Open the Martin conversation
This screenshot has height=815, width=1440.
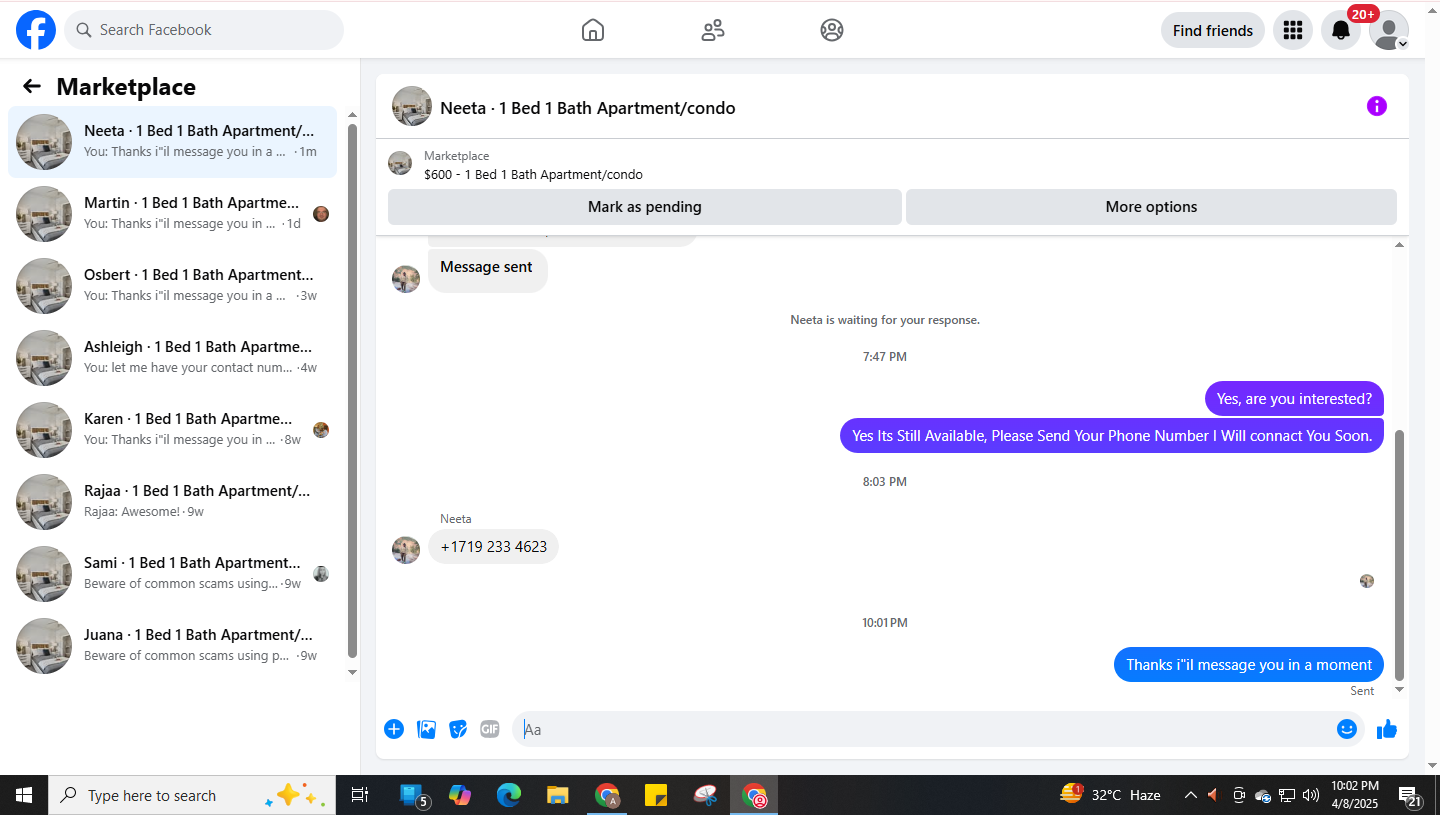click(172, 214)
